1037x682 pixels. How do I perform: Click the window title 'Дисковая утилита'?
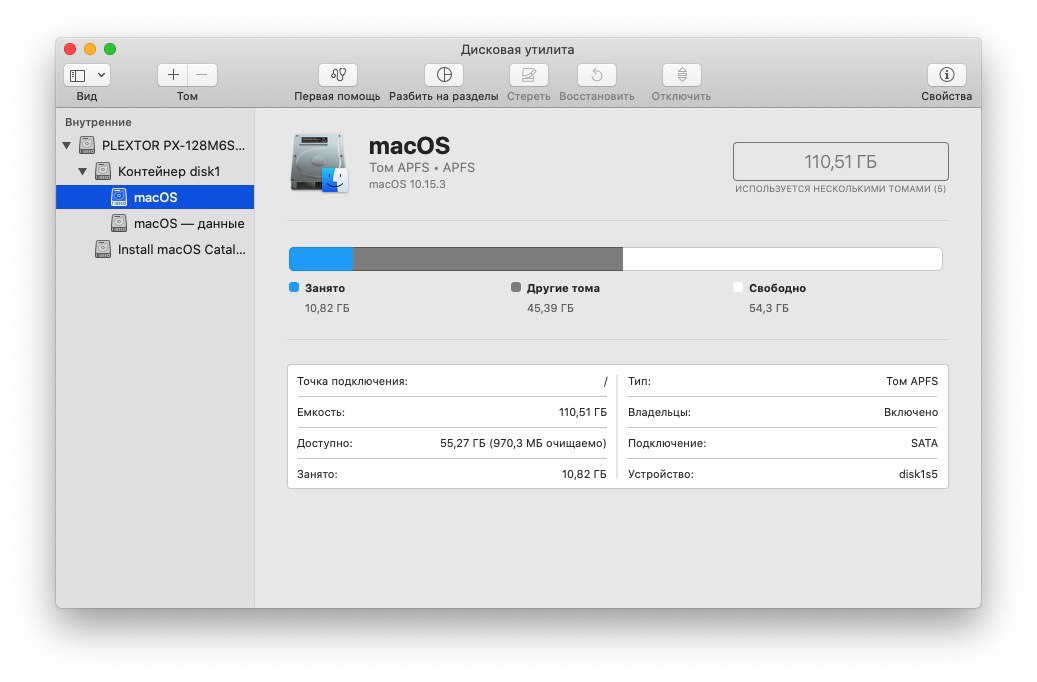coord(517,50)
